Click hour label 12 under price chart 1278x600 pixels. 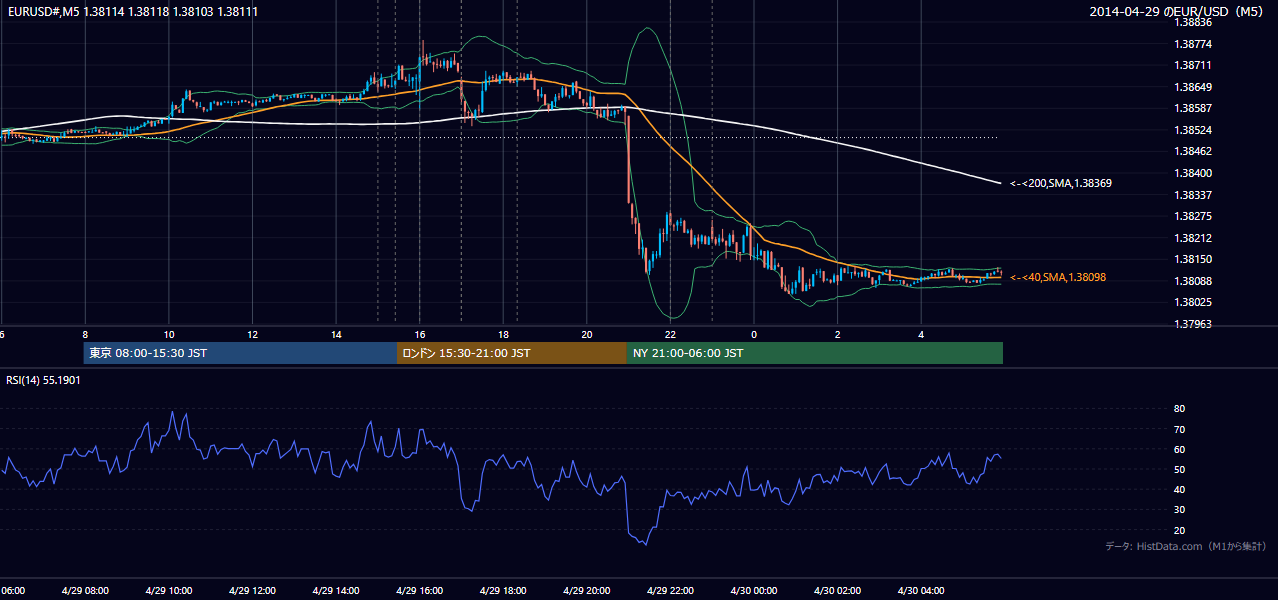[253, 334]
